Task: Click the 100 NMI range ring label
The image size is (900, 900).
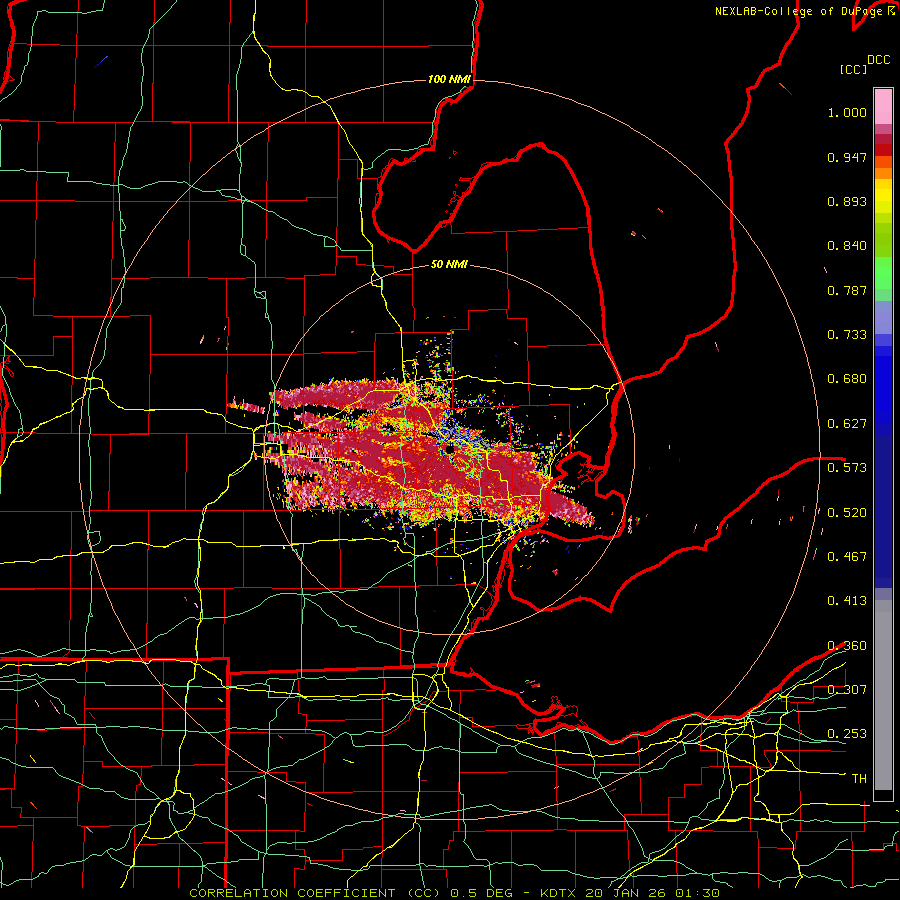Action: pos(449,79)
